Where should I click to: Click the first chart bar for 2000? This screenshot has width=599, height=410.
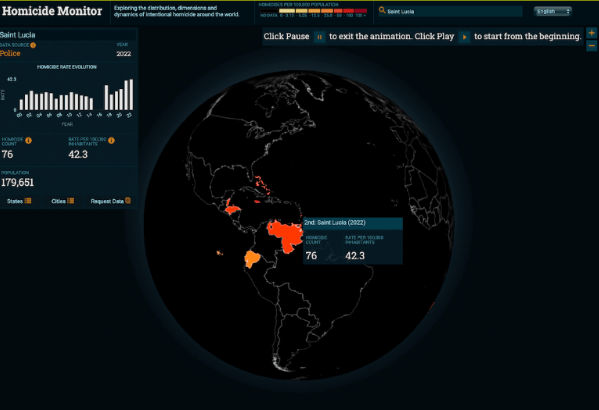pyautogui.click(x=21, y=105)
